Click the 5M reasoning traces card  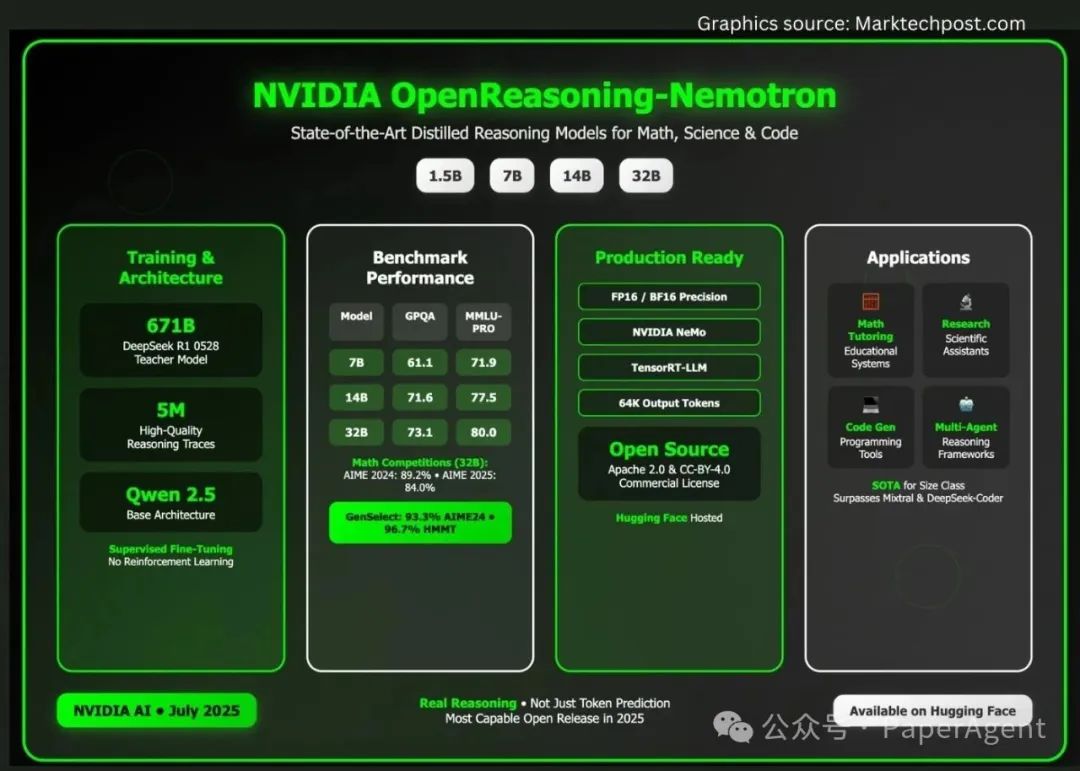[171, 424]
